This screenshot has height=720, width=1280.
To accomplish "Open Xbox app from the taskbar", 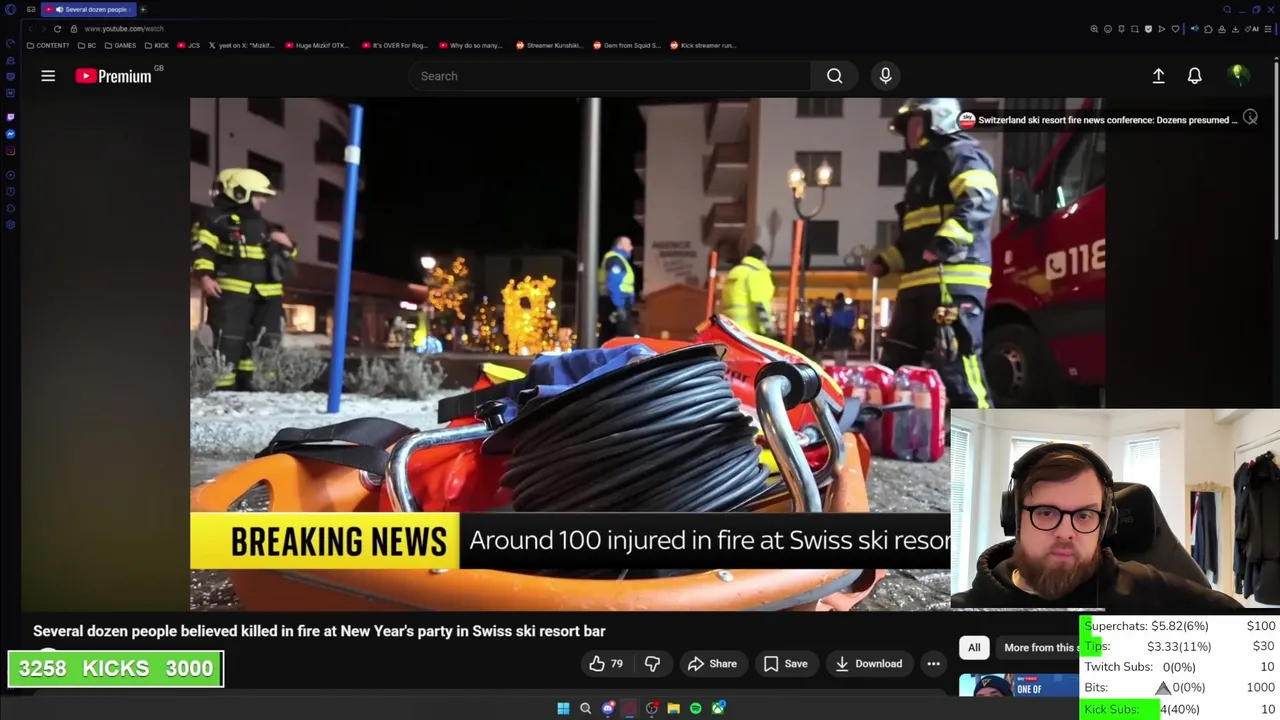I will click(718, 708).
